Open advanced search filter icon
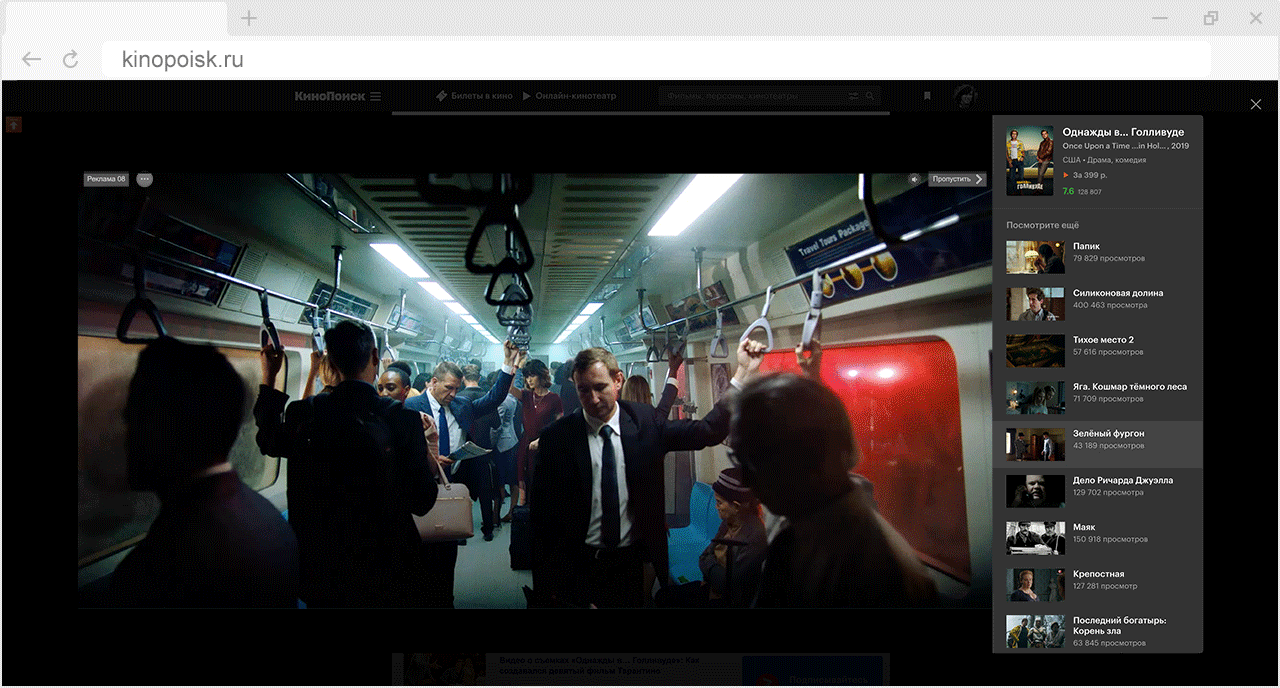 pyautogui.click(x=854, y=96)
